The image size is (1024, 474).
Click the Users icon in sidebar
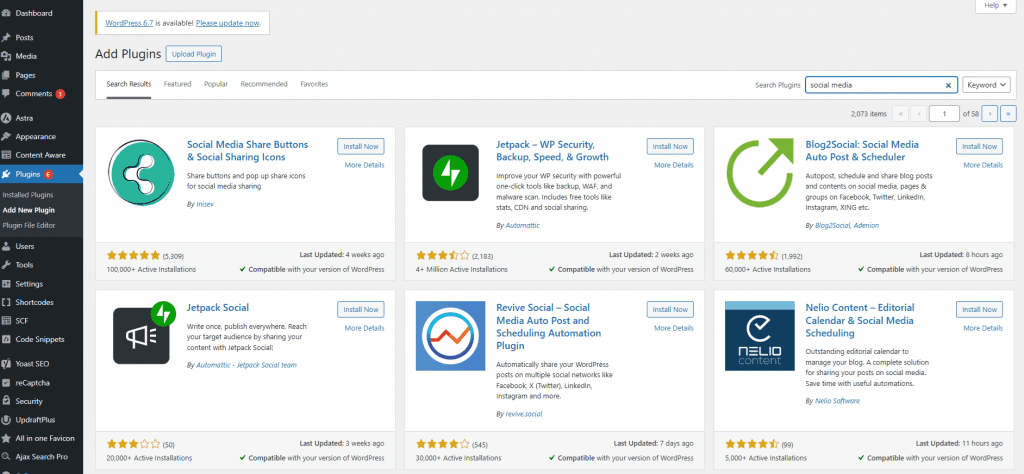pos(6,246)
